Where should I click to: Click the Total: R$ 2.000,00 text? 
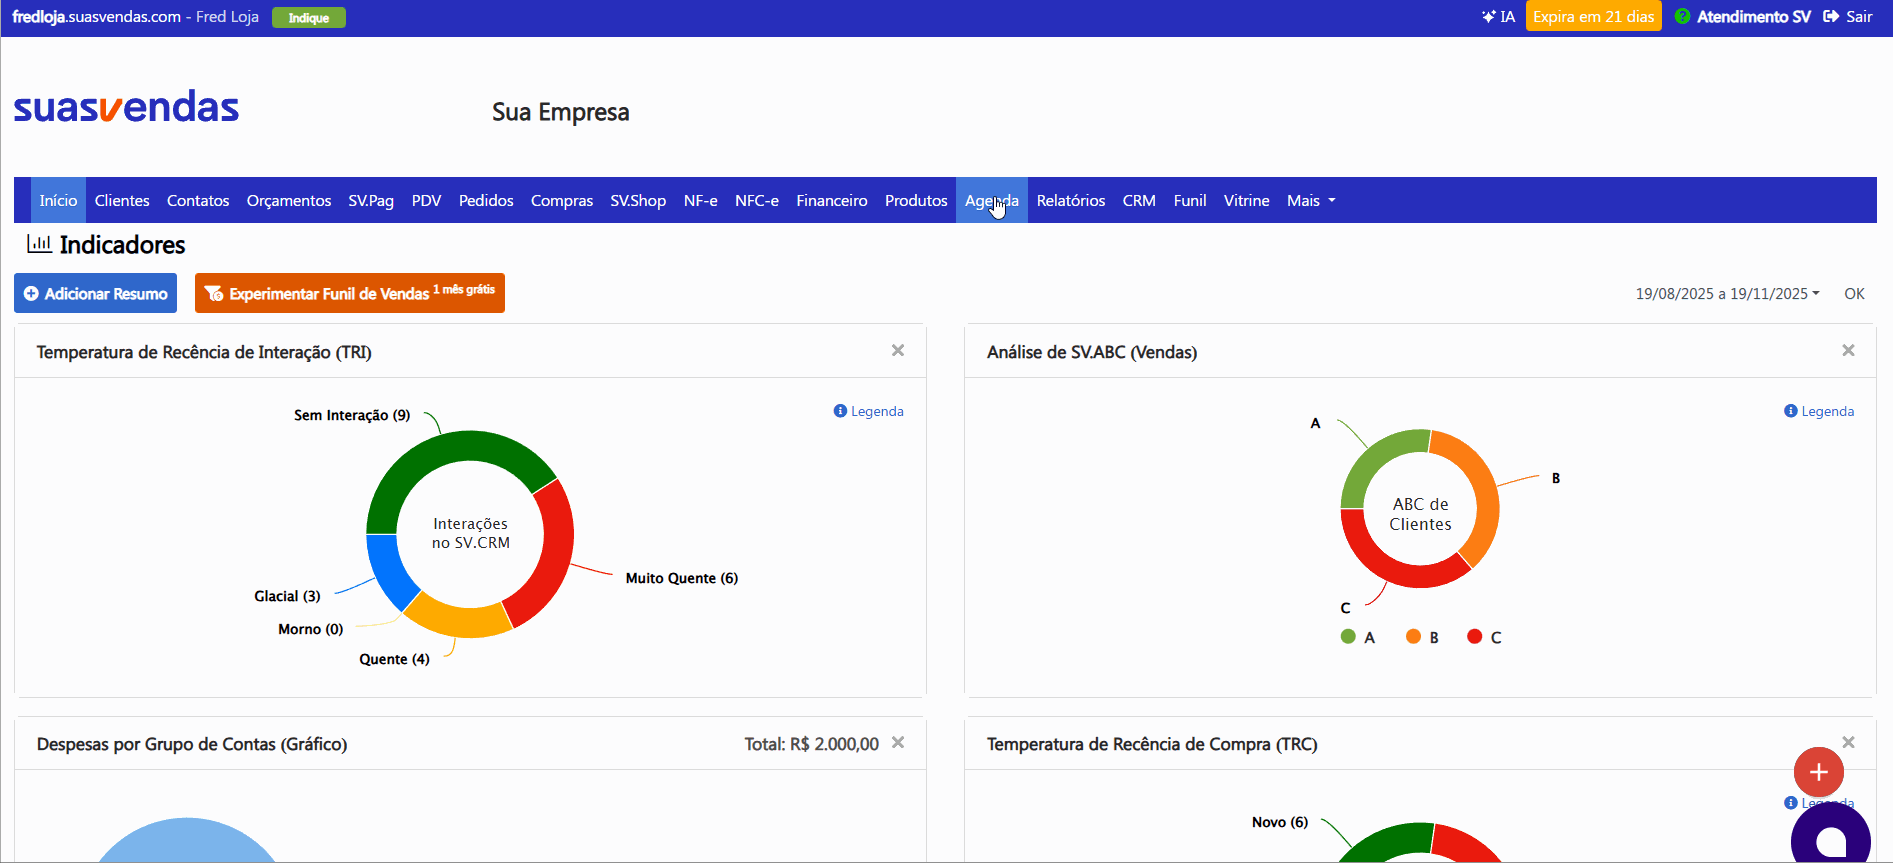(812, 744)
